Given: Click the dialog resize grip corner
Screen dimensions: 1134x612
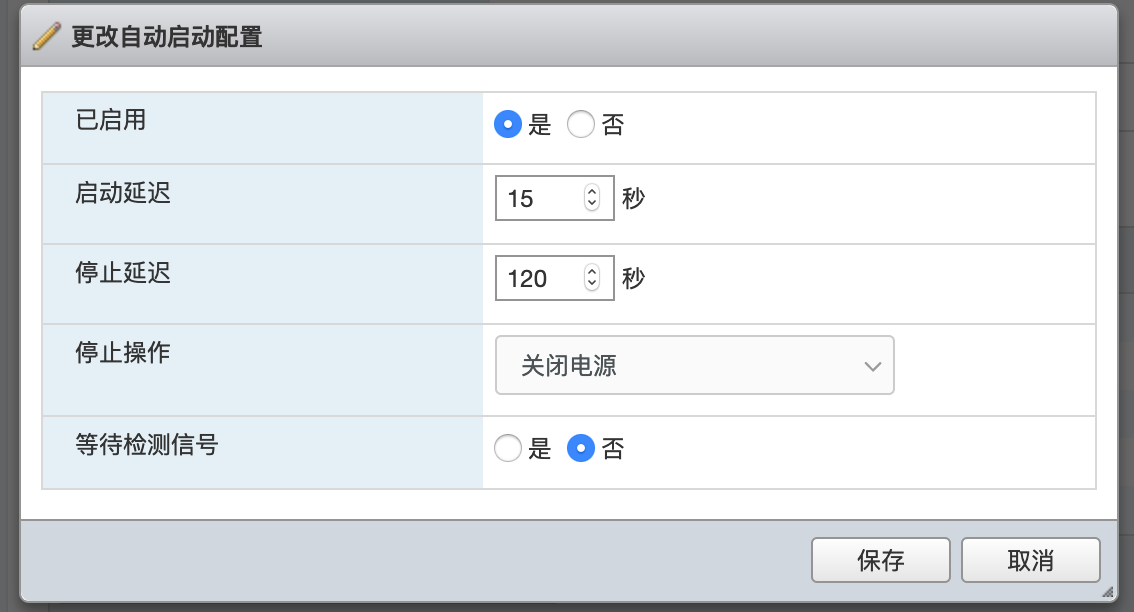Looking at the screenshot, I should coord(1108,592).
